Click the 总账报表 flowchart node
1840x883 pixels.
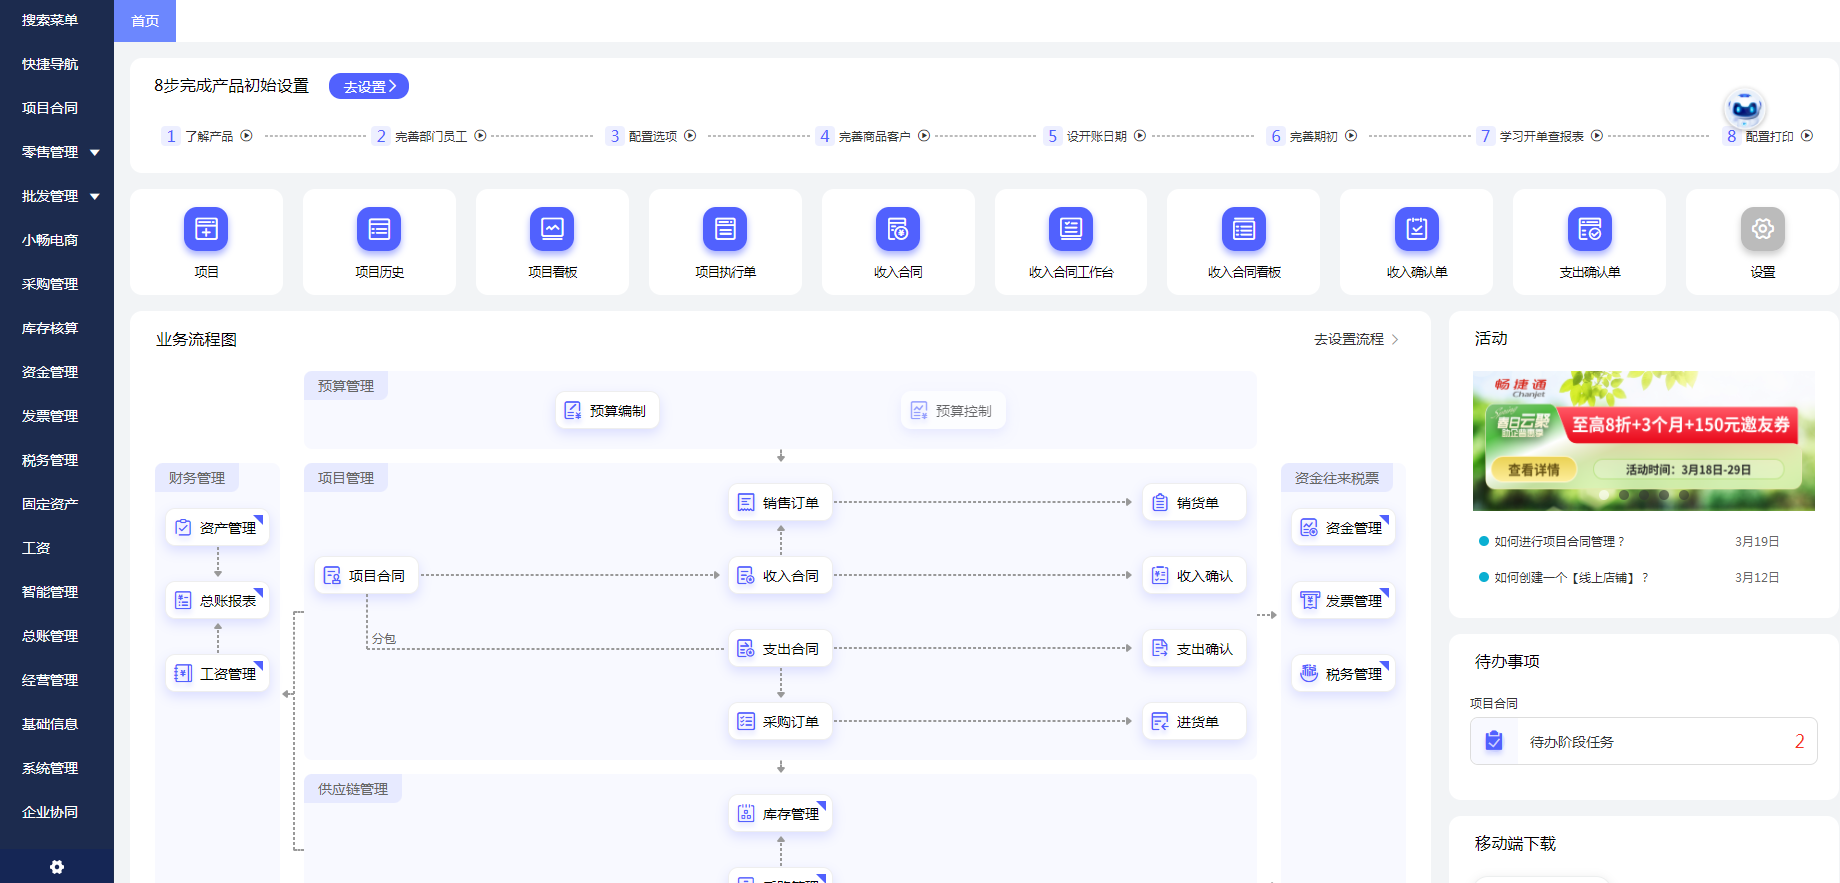coord(217,600)
